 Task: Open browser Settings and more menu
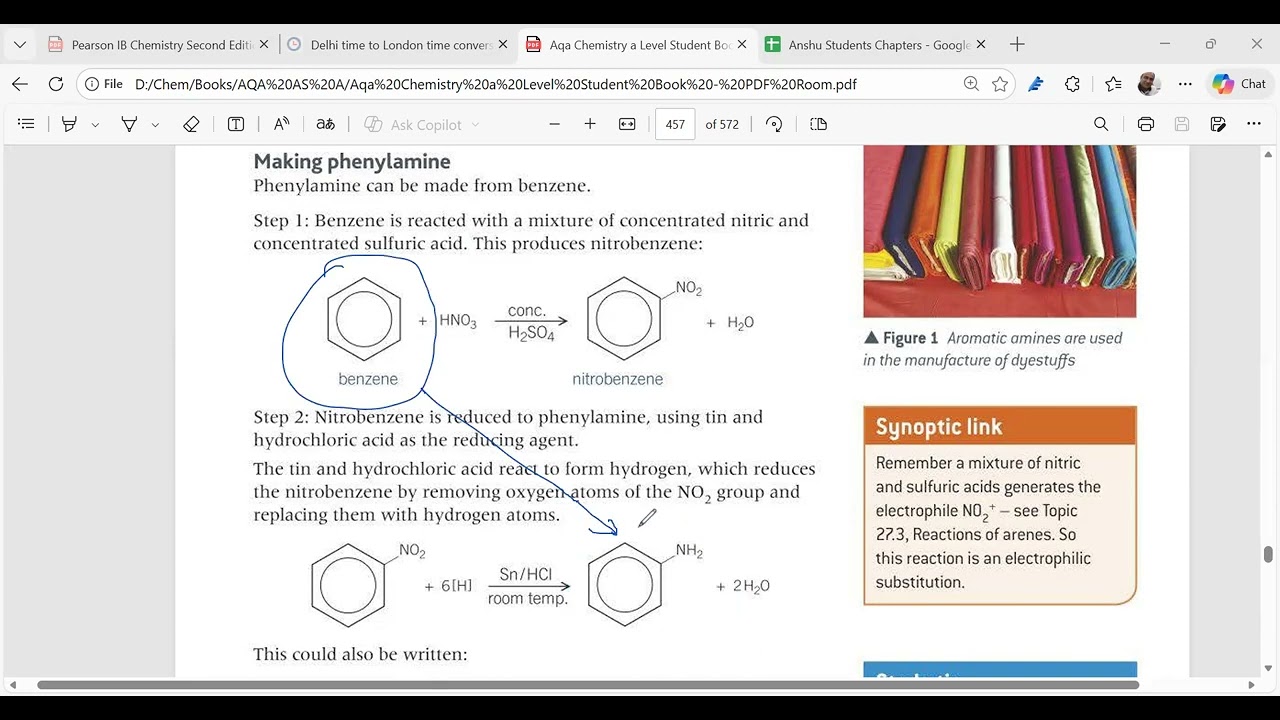1185,84
